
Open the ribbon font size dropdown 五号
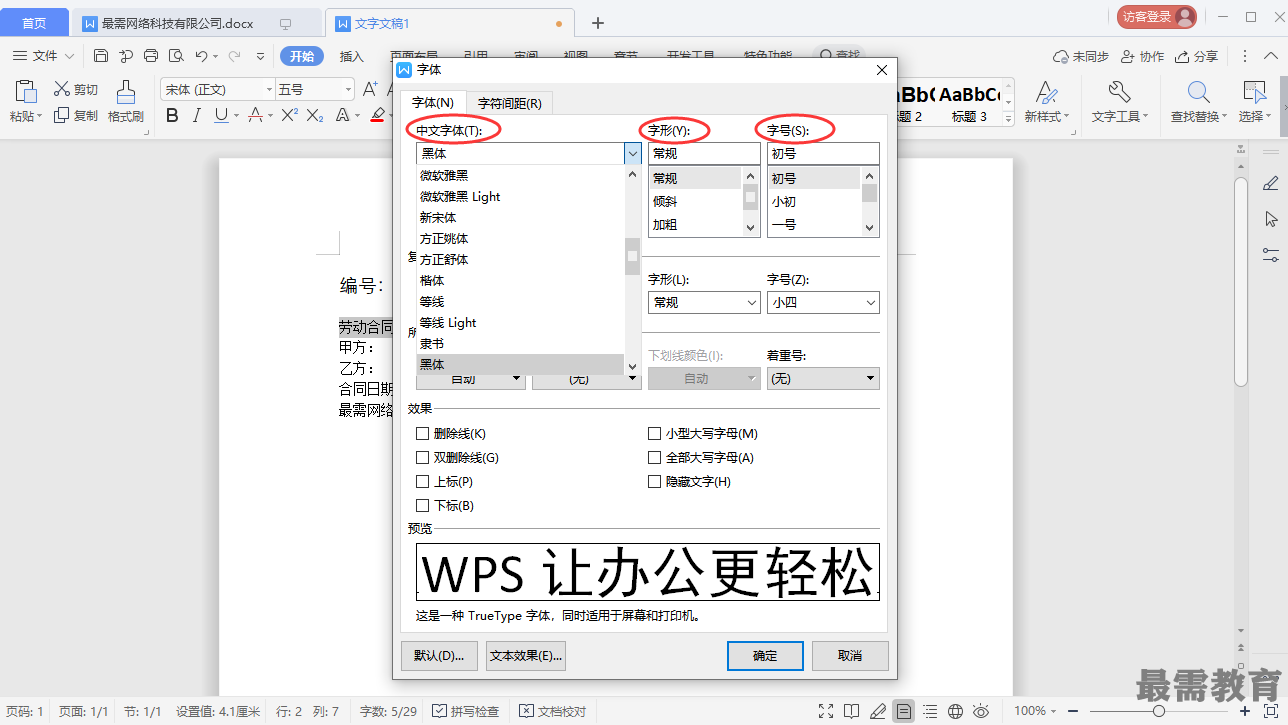(x=348, y=90)
